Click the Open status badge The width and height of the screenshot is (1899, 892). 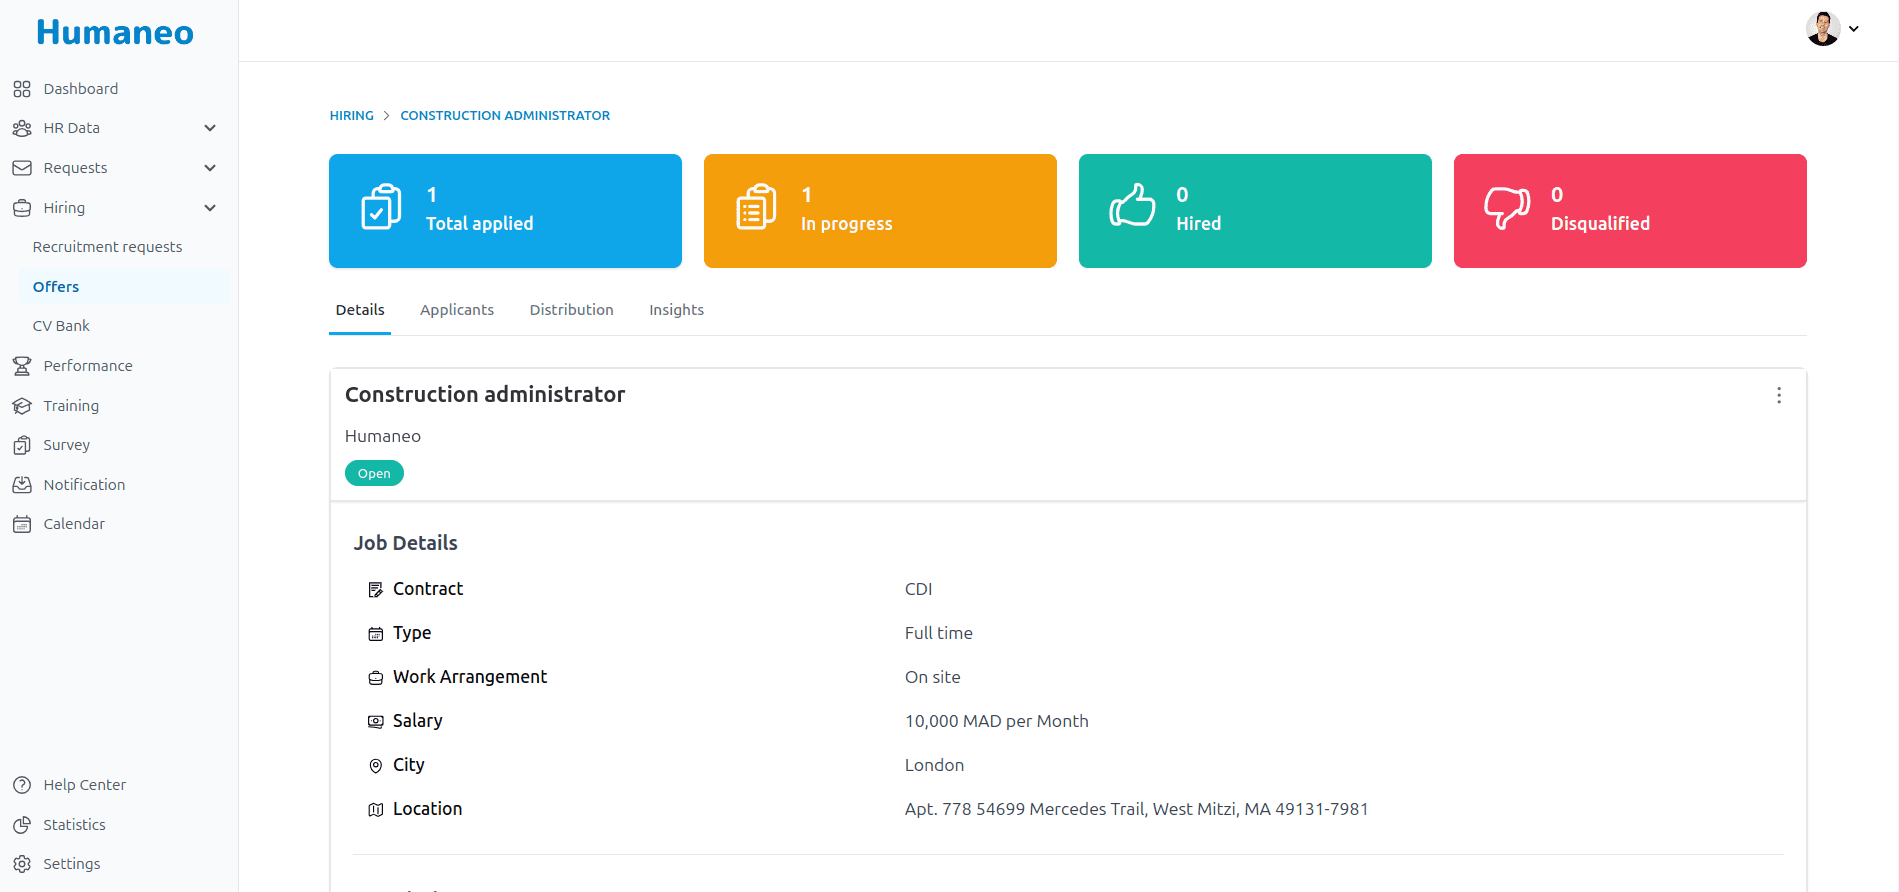(374, 474)
